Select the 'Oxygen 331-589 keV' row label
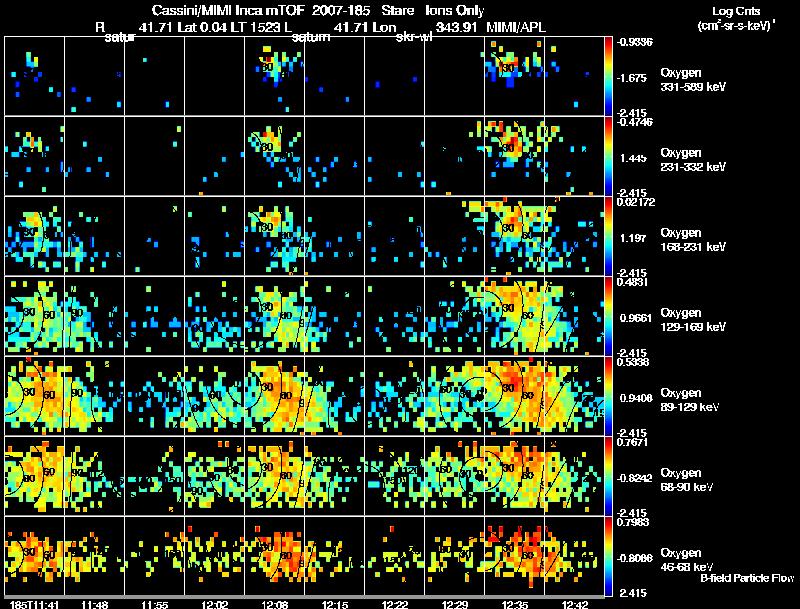Screen dimensions: 800x609 click(693, 80)
